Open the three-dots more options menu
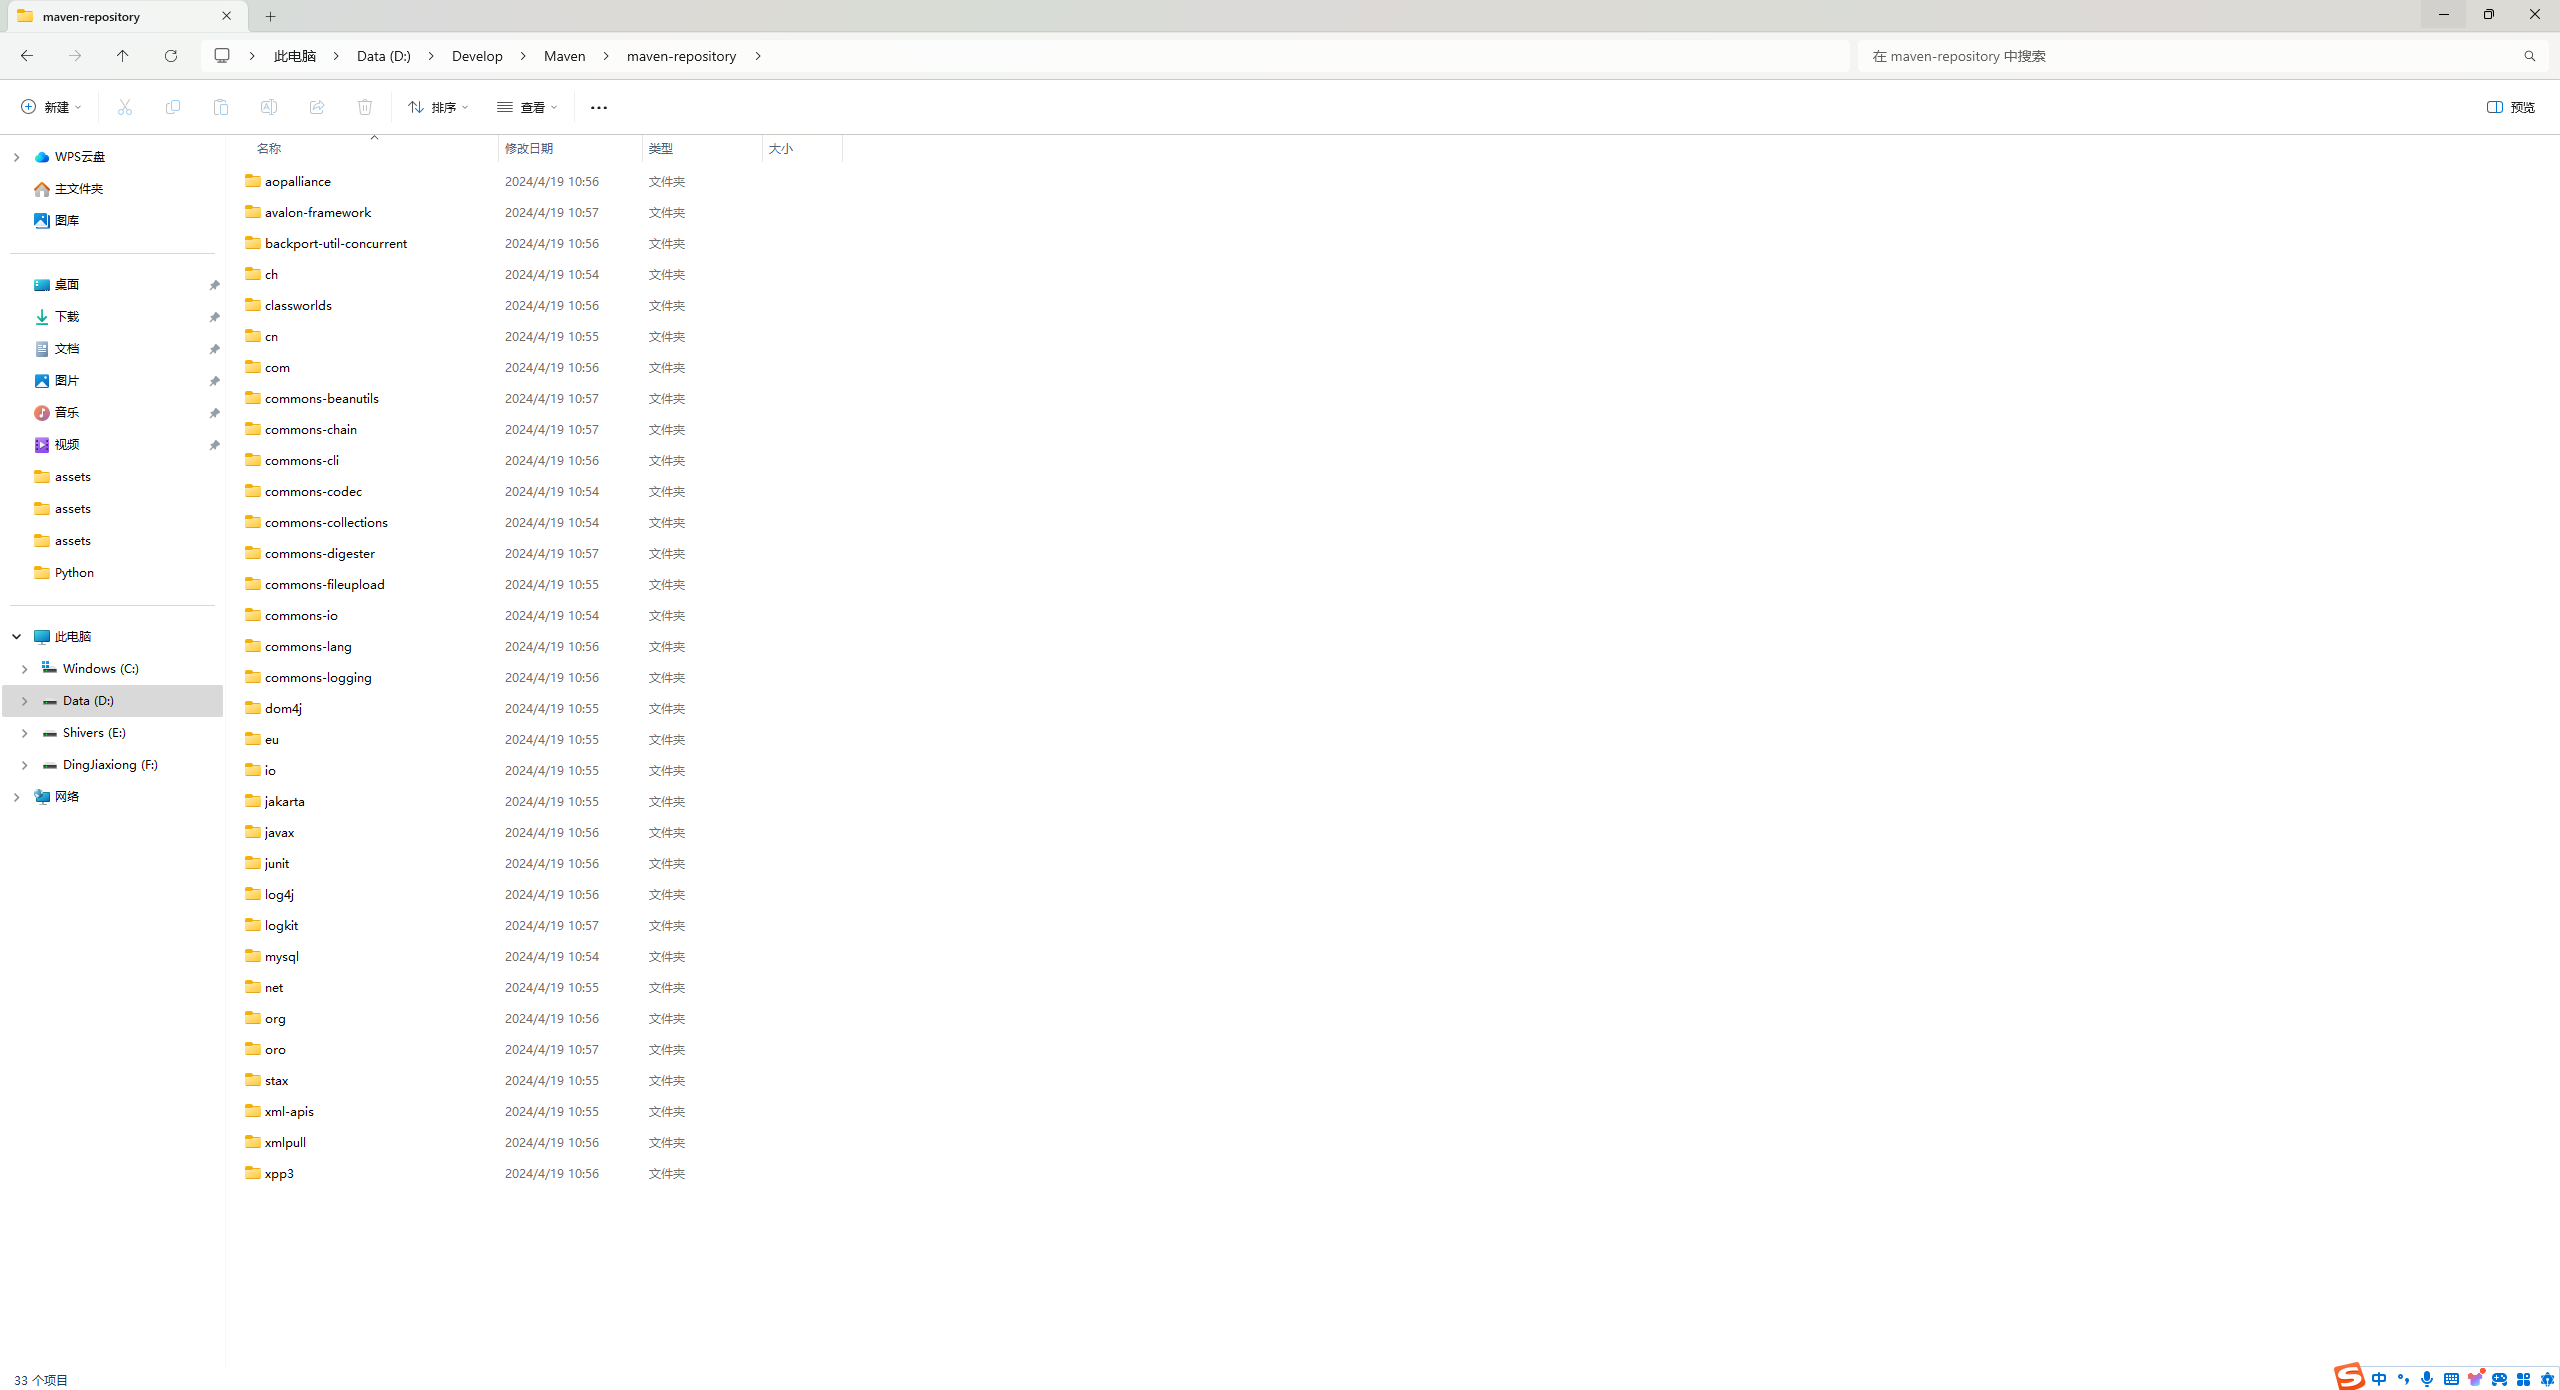The image size is (2560, 1390). tap(599, 107)
